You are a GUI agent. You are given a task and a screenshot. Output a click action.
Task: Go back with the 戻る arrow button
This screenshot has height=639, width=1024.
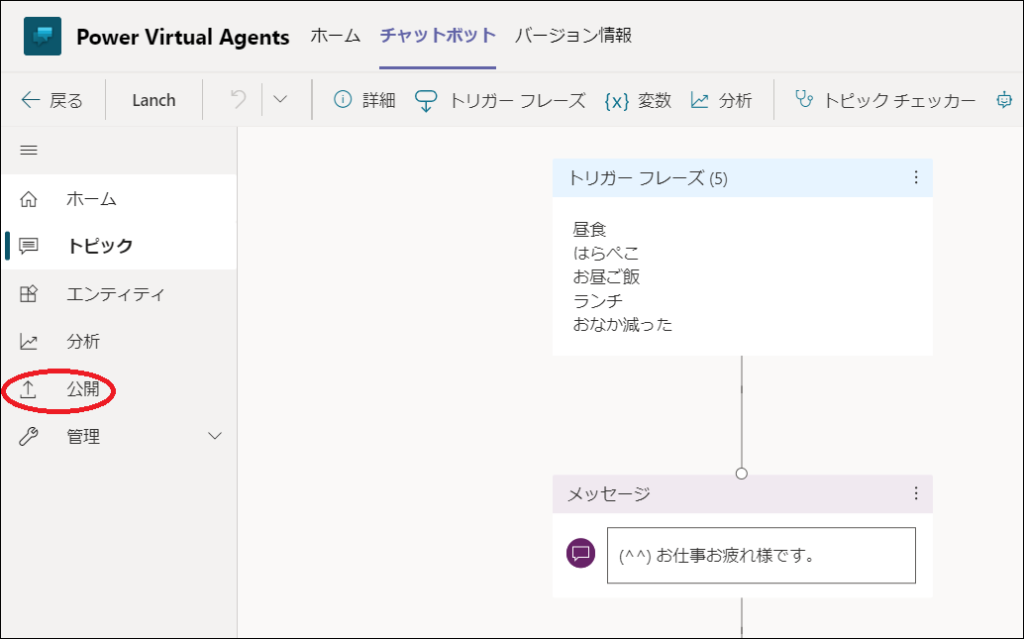52,100
